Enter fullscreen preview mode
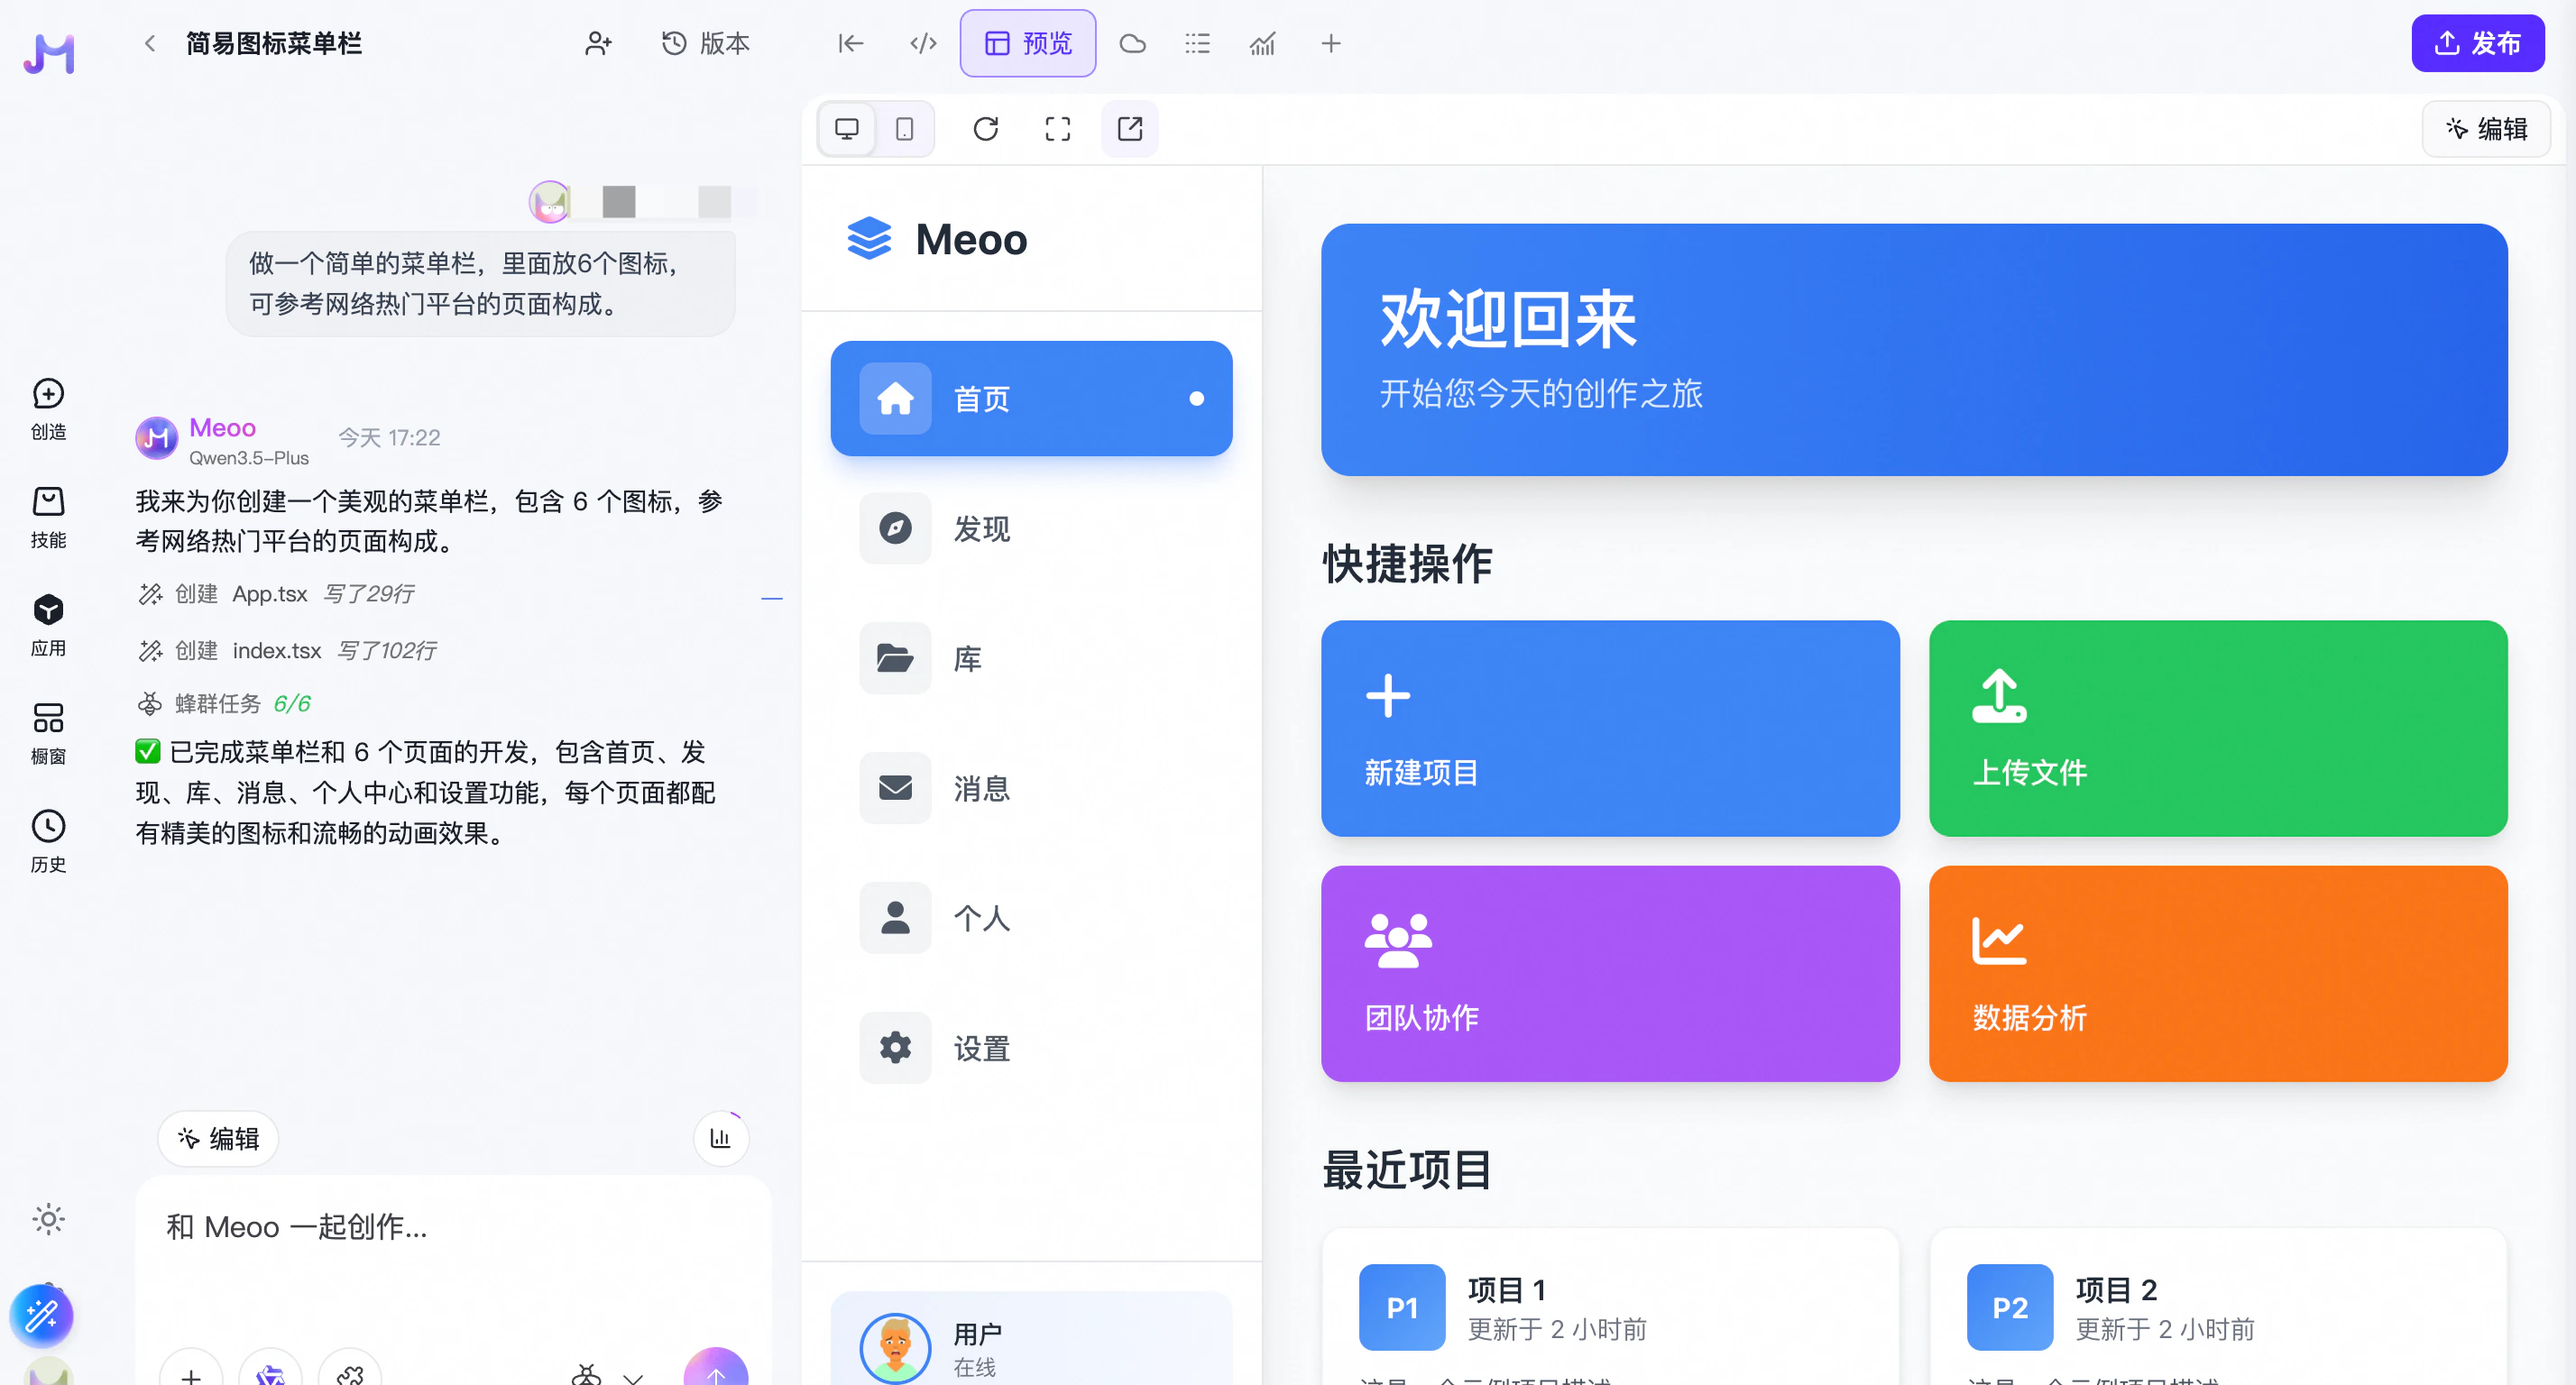 coord(1057,129)
